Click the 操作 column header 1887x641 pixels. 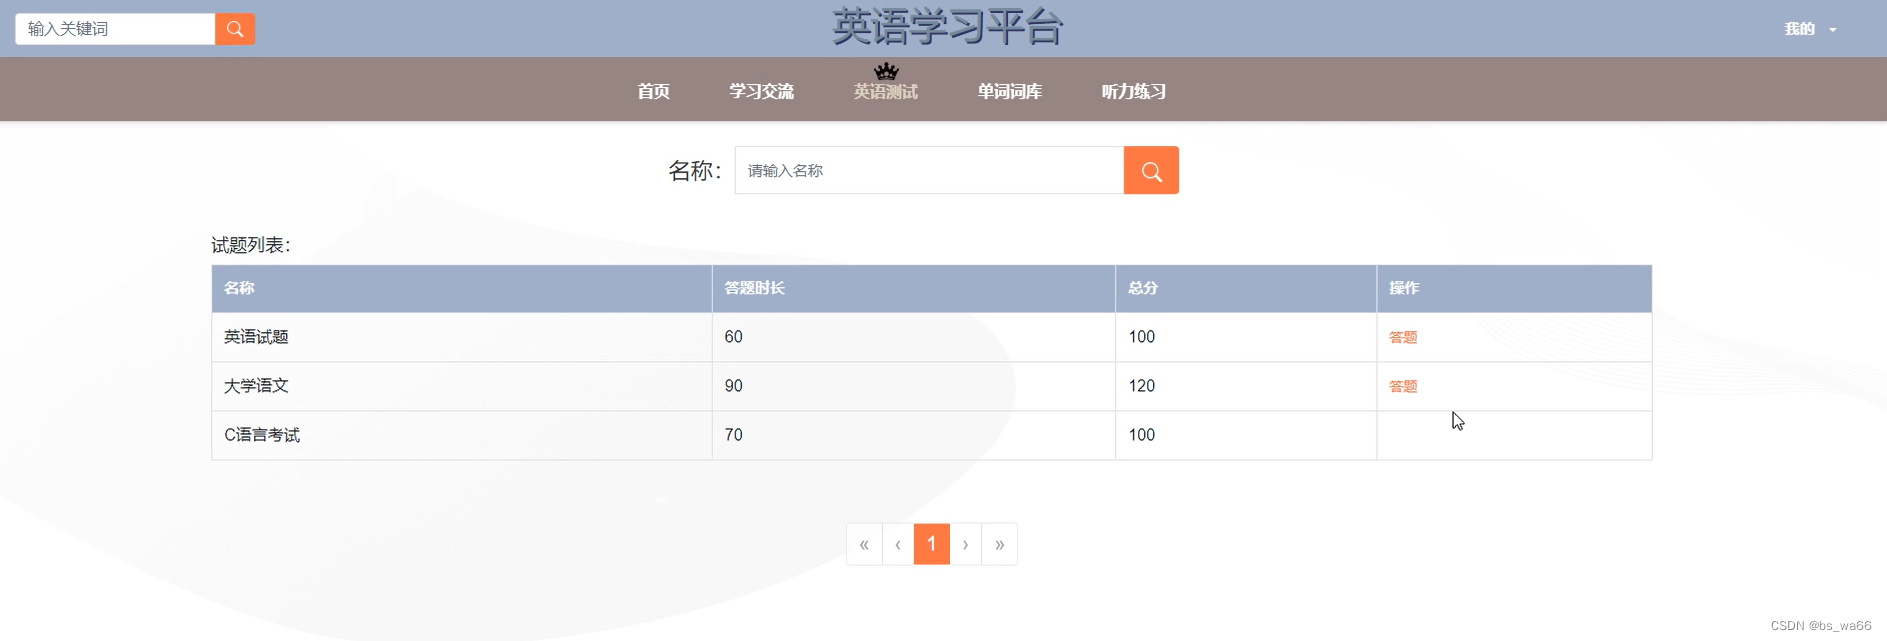[x=1514, y=288]
